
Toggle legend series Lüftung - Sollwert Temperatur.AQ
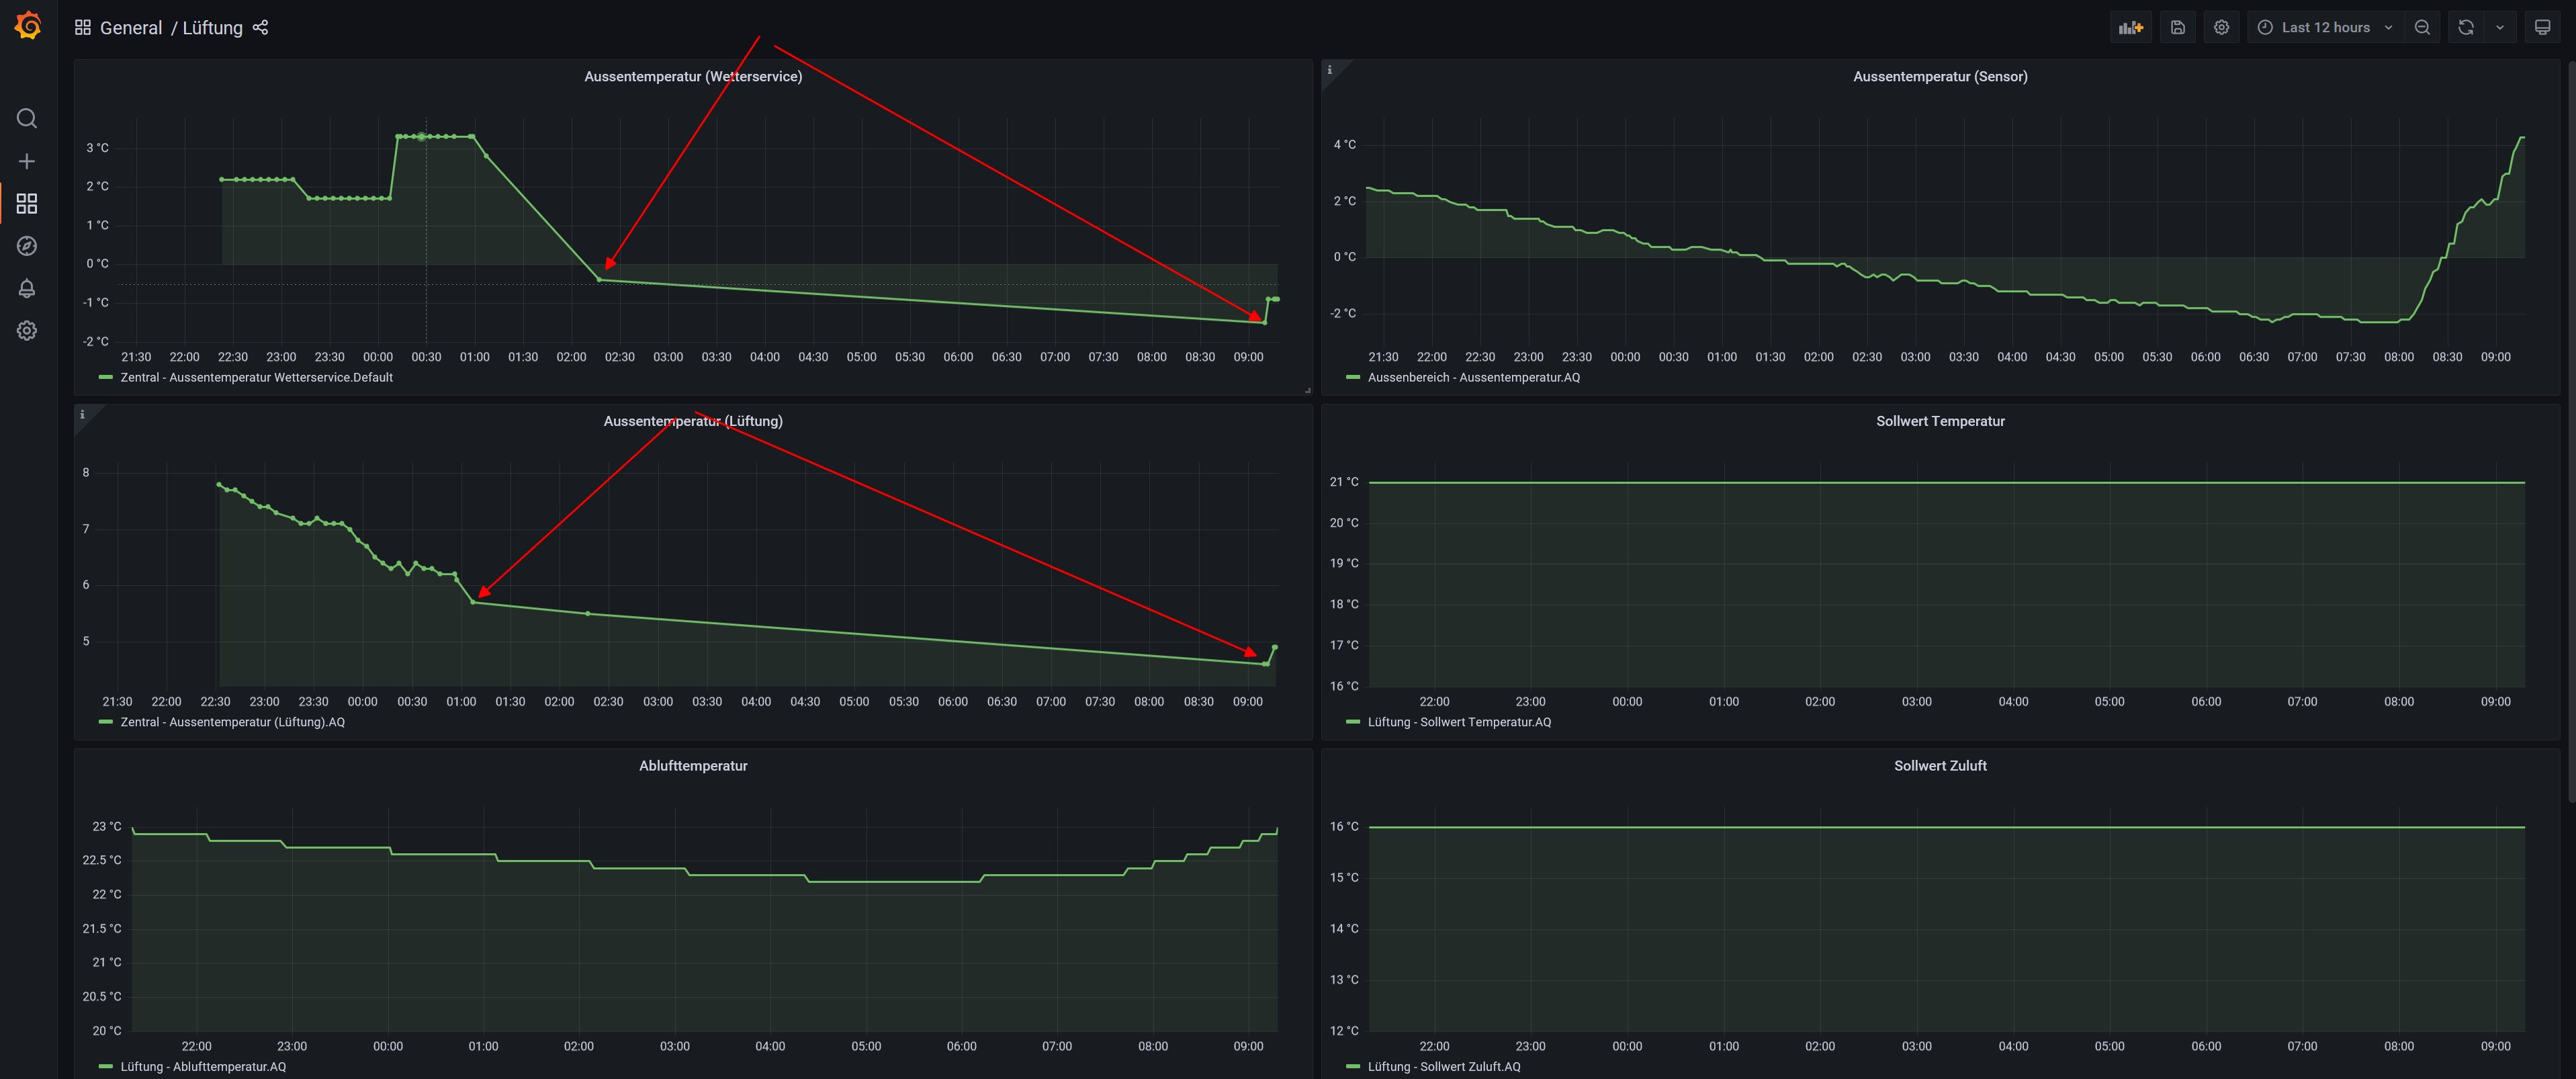click(1459, 722)
